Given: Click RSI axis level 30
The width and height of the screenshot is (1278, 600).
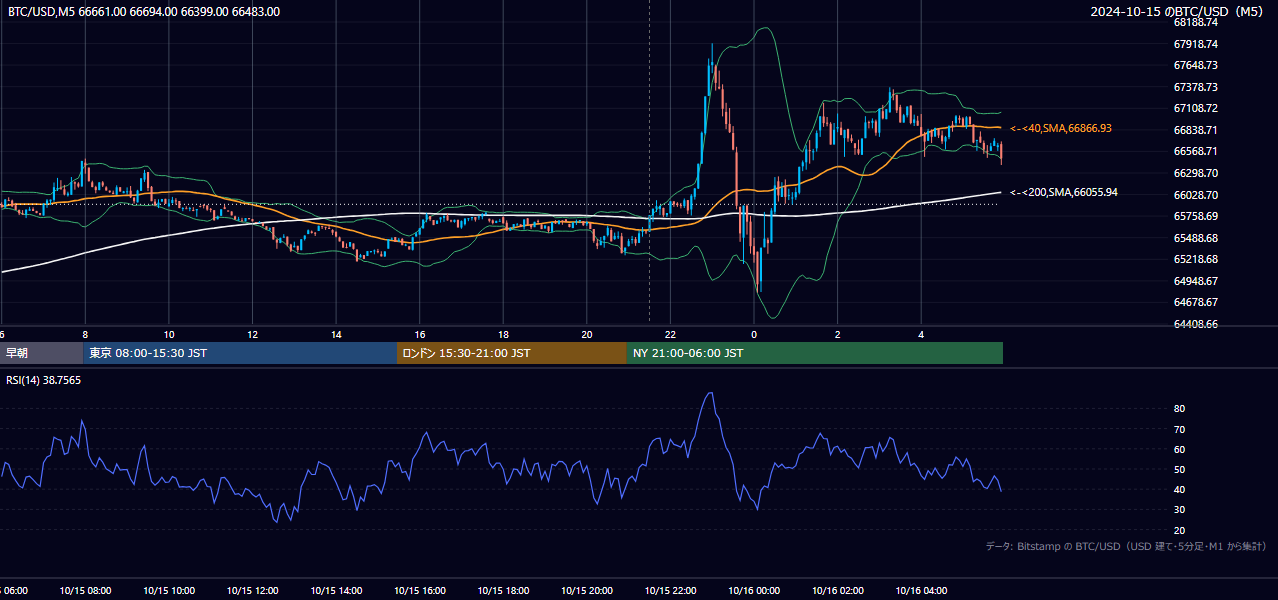Looking at the screenshot, I should pyautogui.click(x=1179, y=510).
